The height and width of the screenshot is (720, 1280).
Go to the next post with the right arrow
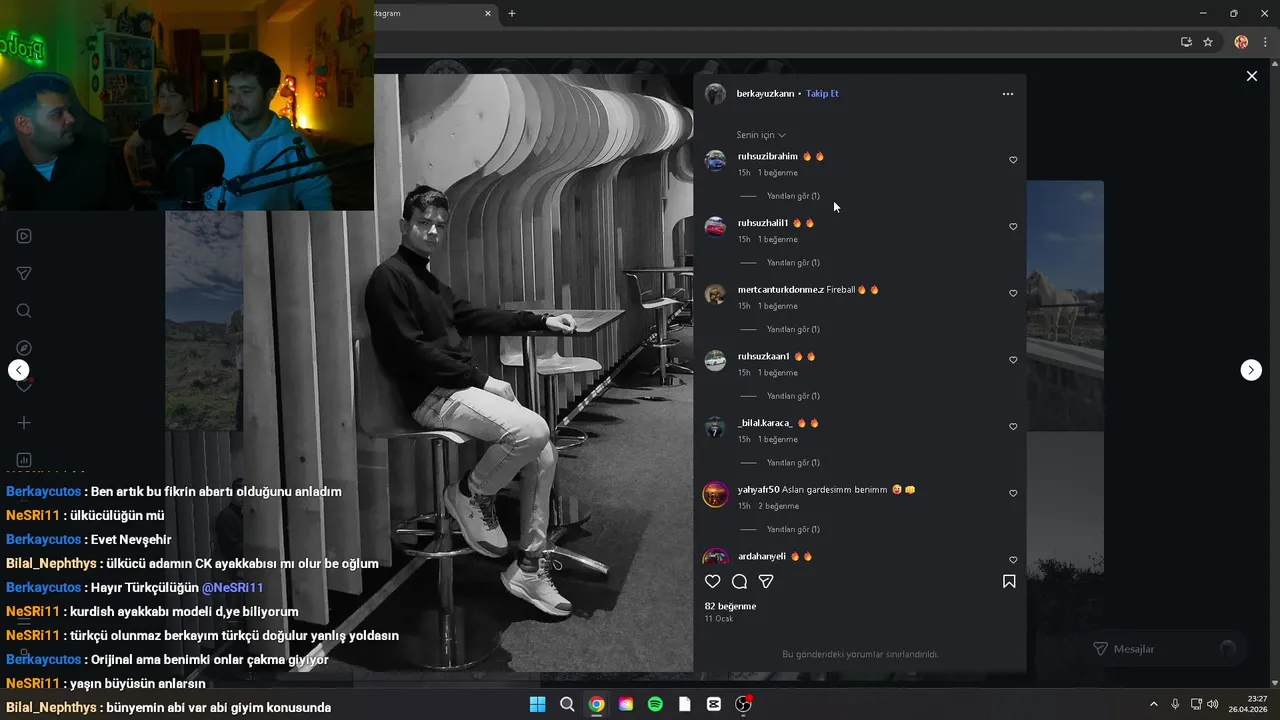click(1251, 370)
